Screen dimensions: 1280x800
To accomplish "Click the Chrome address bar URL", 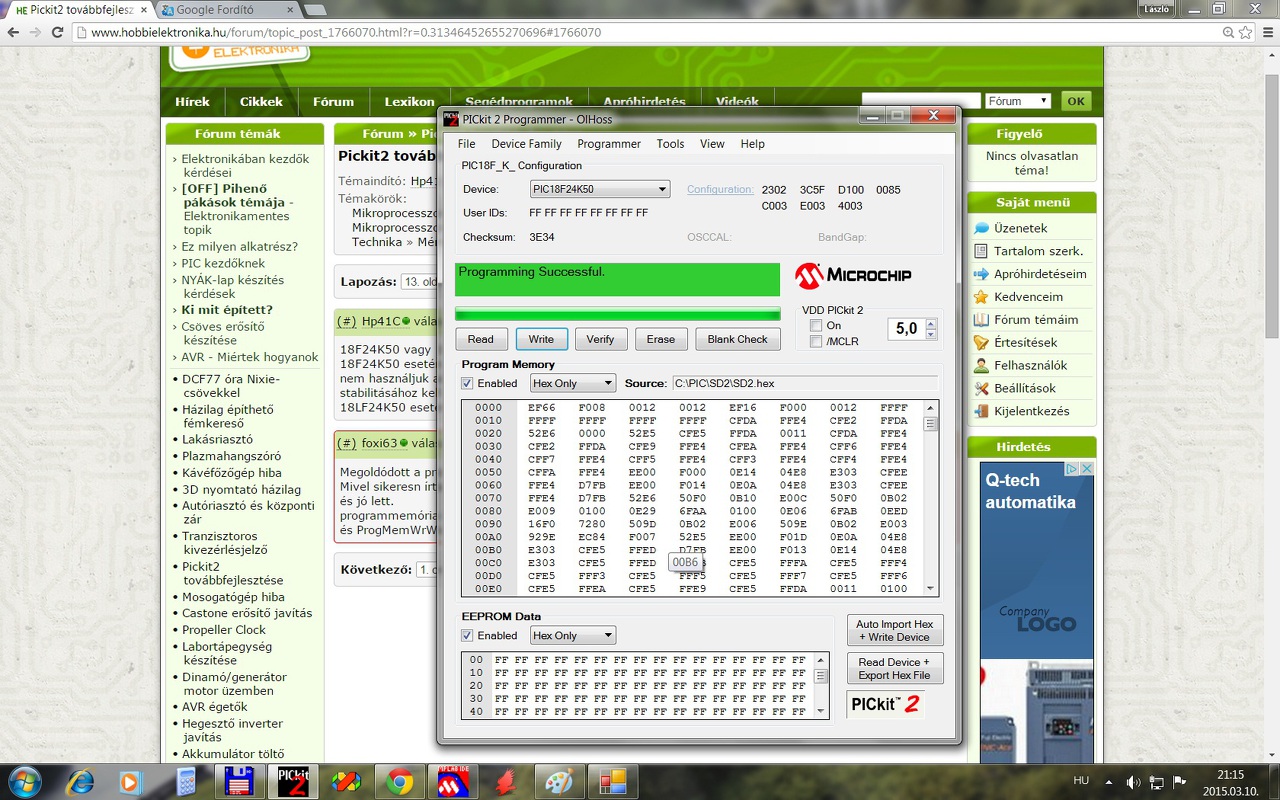I will click(346, 32).
